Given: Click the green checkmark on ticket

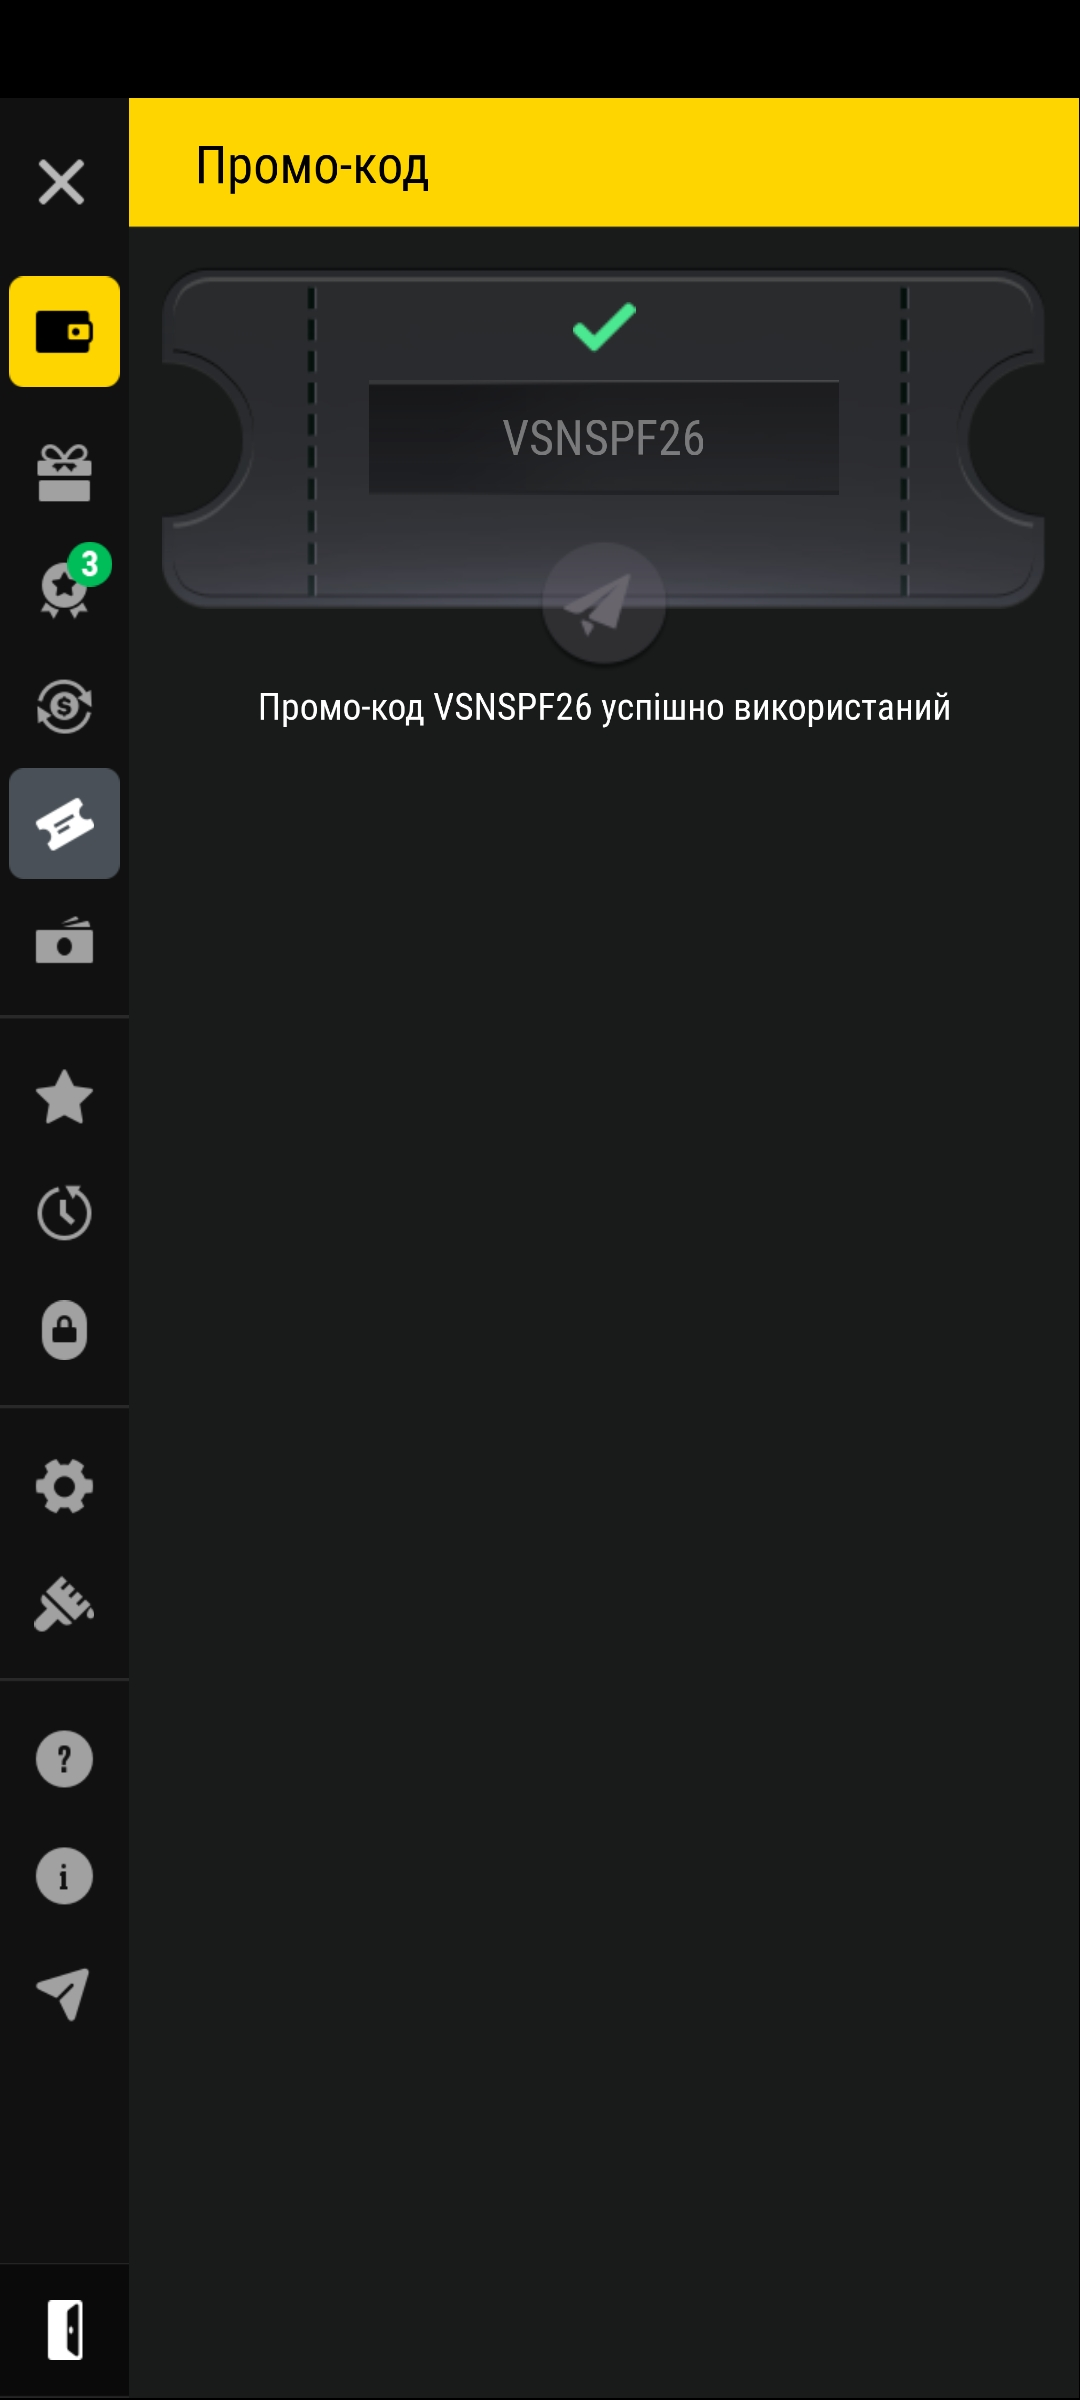Looking at the screenshot, I should pyautogui.click(x=604, y=326).
